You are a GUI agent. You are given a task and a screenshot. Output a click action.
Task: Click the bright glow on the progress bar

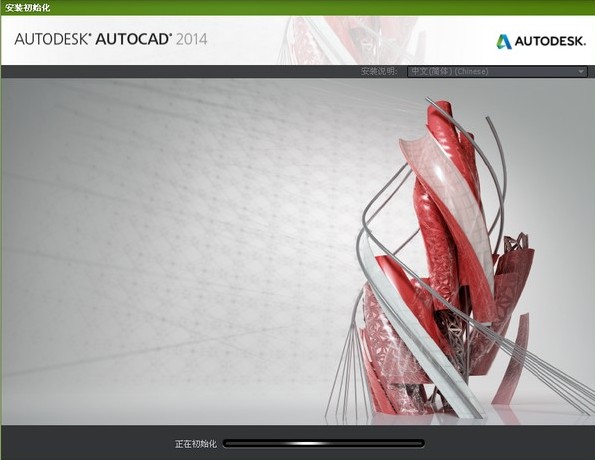coord(304,443)
